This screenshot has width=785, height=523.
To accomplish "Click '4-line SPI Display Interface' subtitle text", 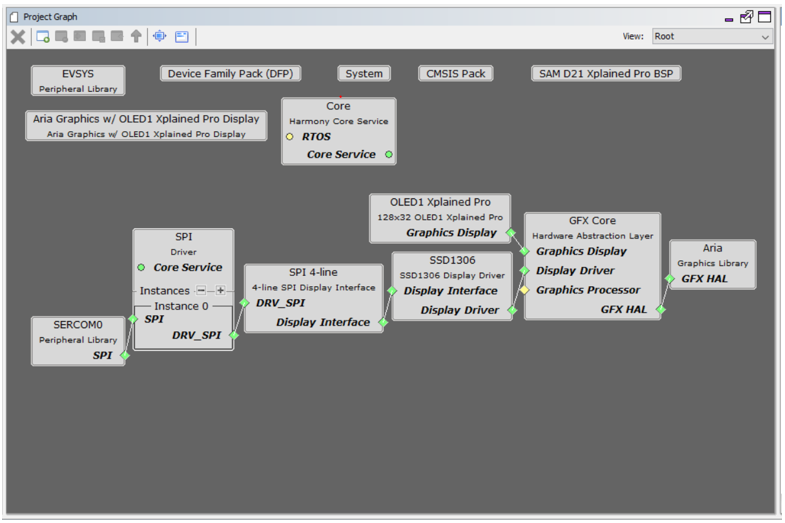I will tap(313, 287).
